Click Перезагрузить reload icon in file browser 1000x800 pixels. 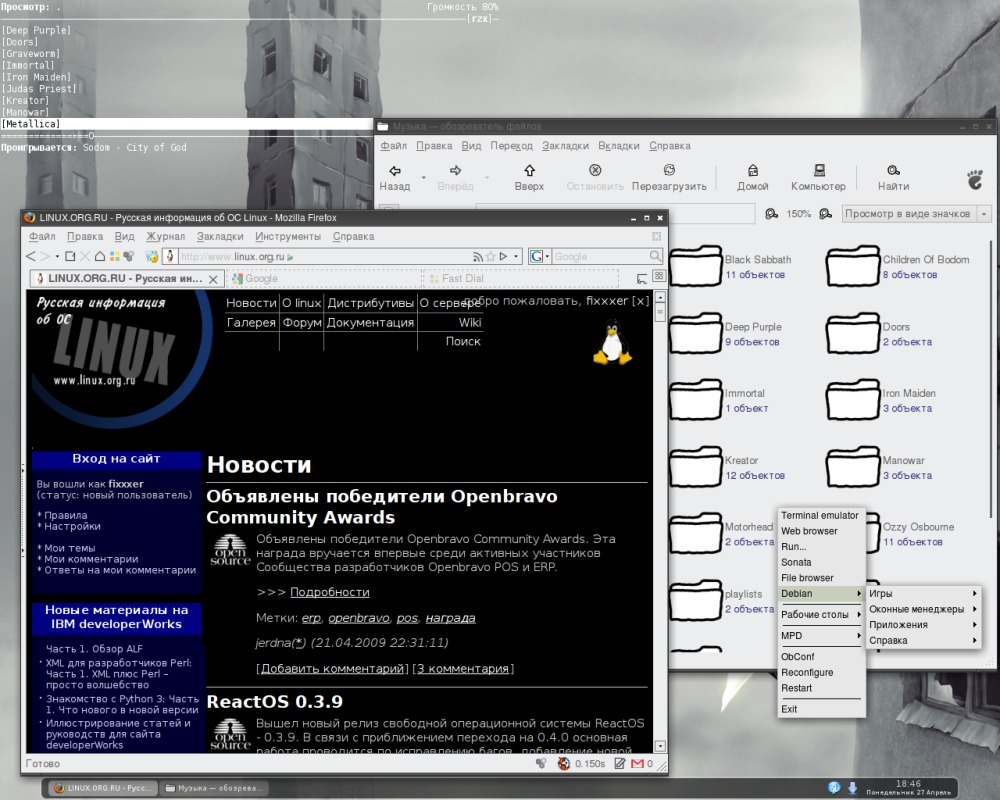point(669,170)
